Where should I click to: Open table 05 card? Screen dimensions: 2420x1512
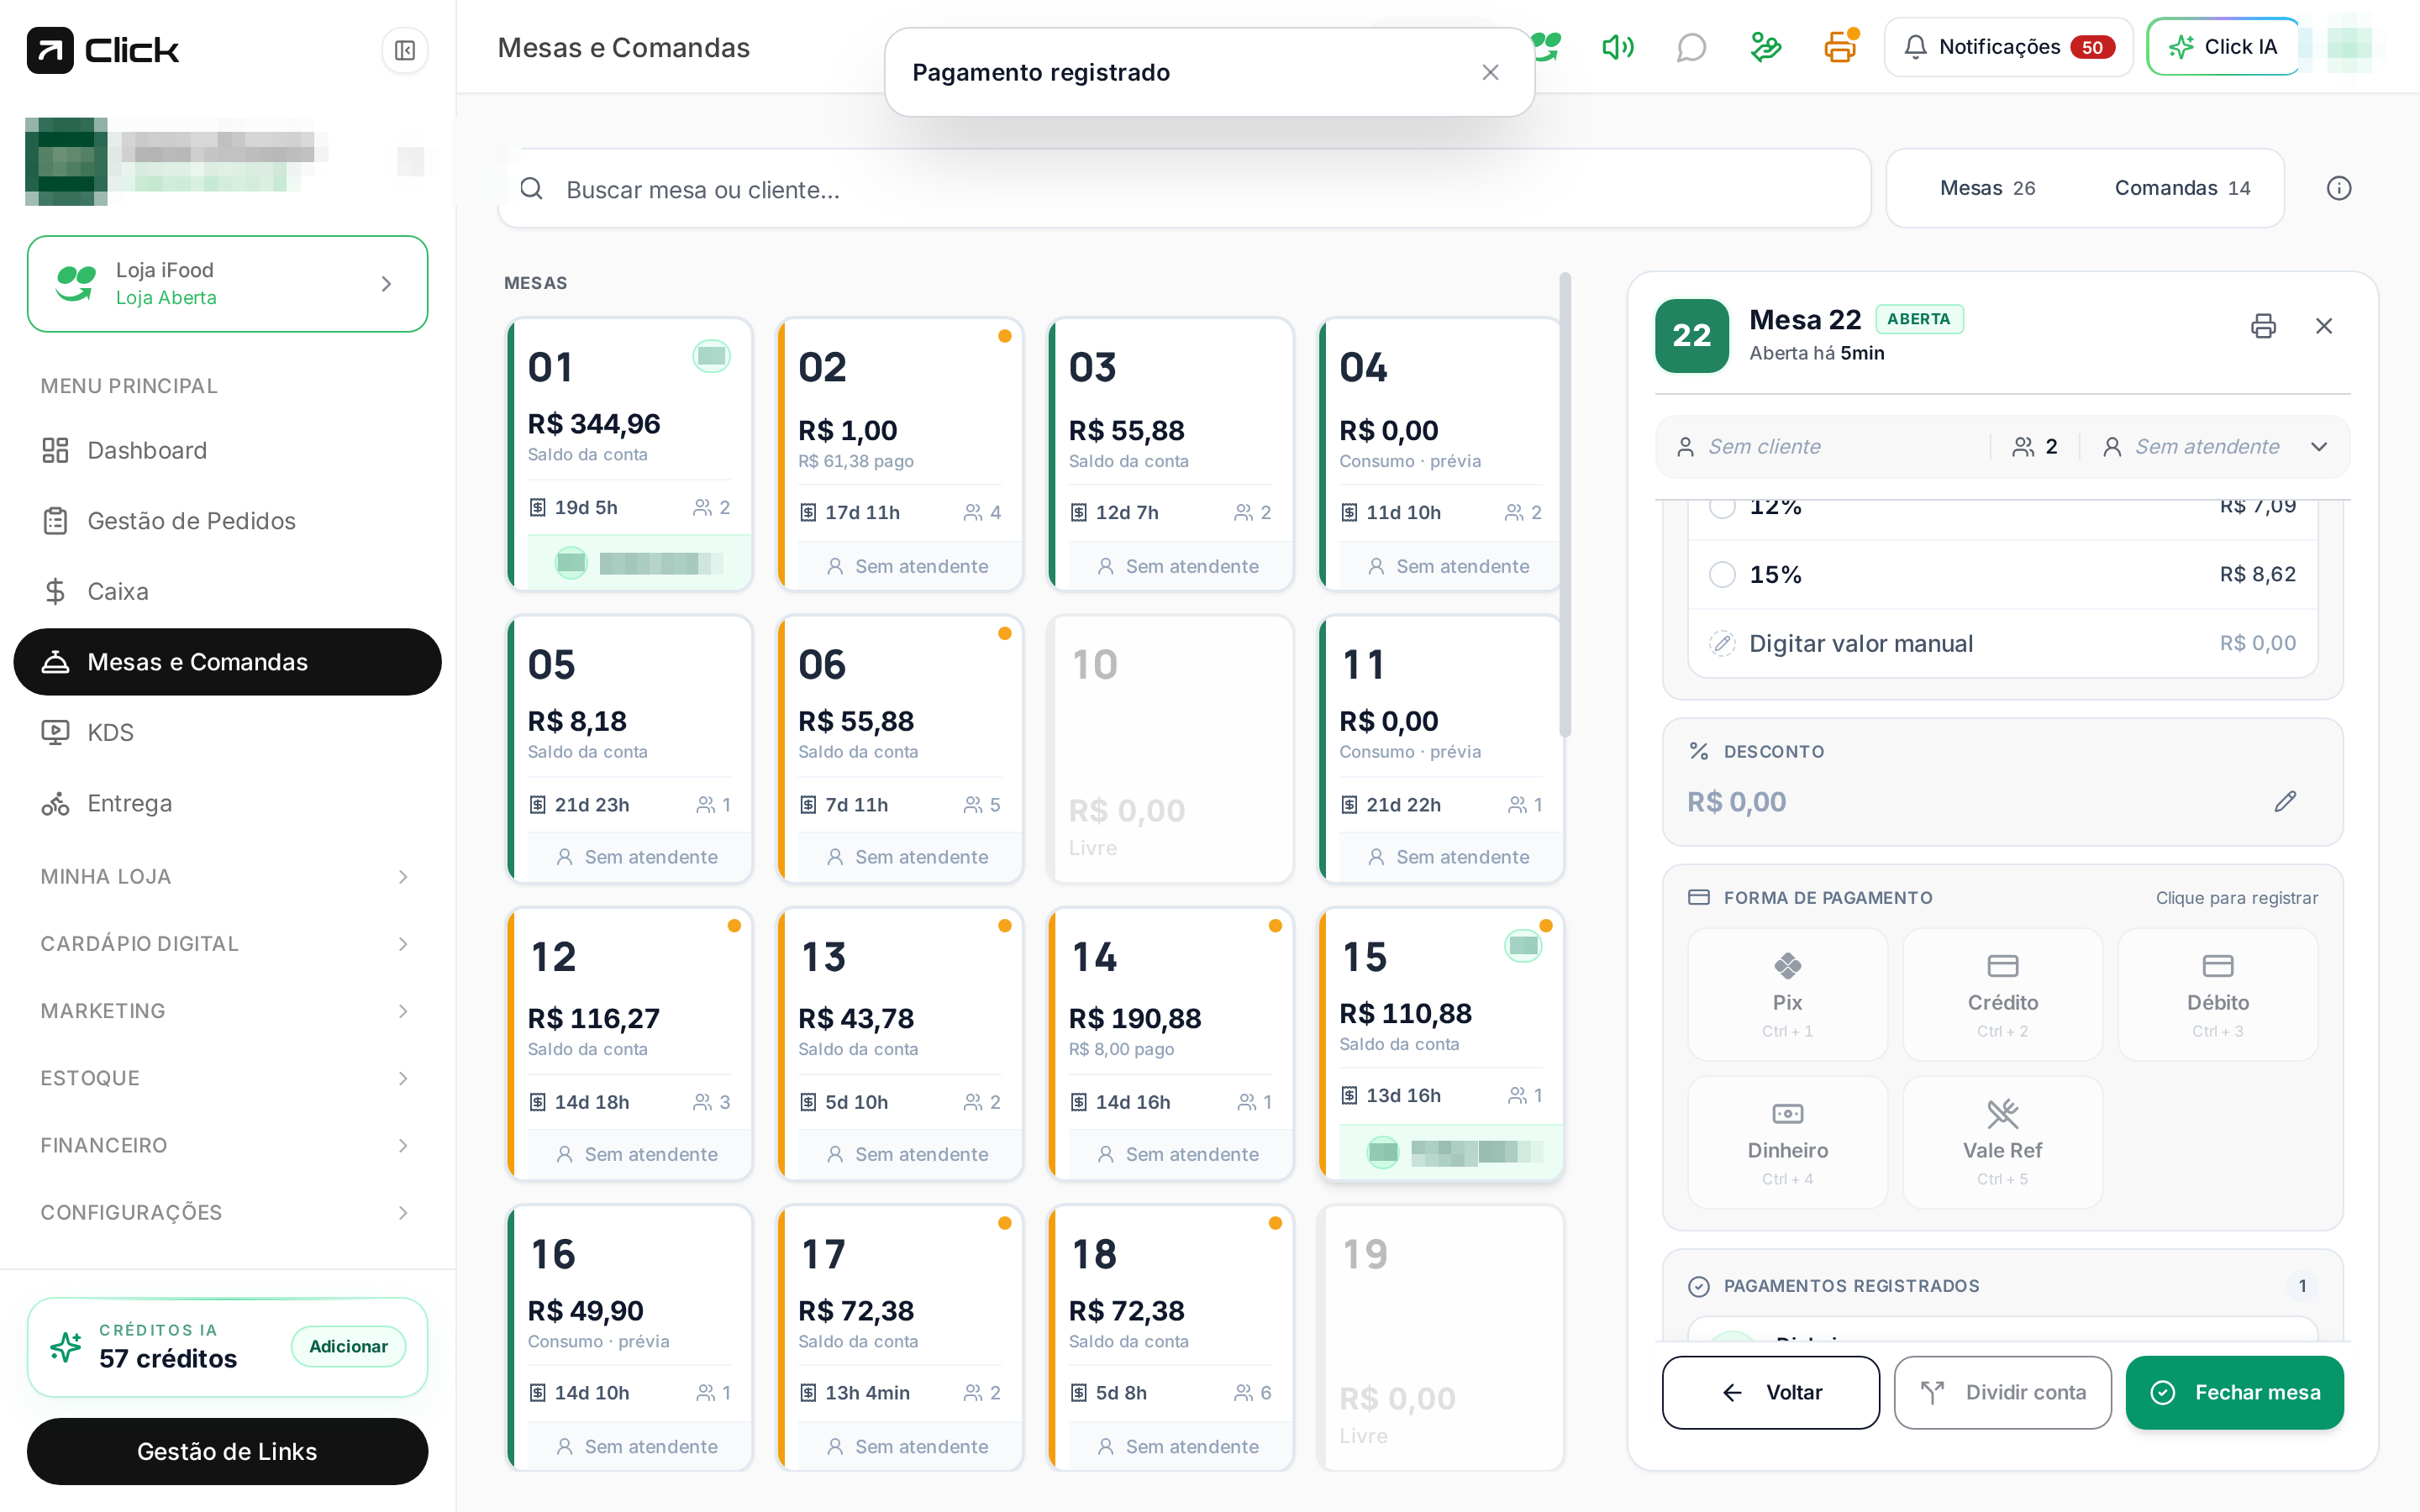coord(630,749)
